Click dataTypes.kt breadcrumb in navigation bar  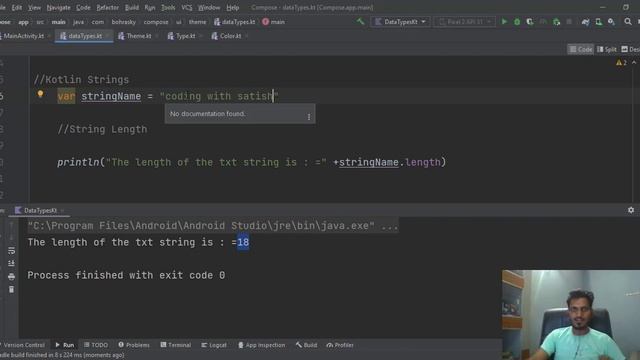(235, 22)
